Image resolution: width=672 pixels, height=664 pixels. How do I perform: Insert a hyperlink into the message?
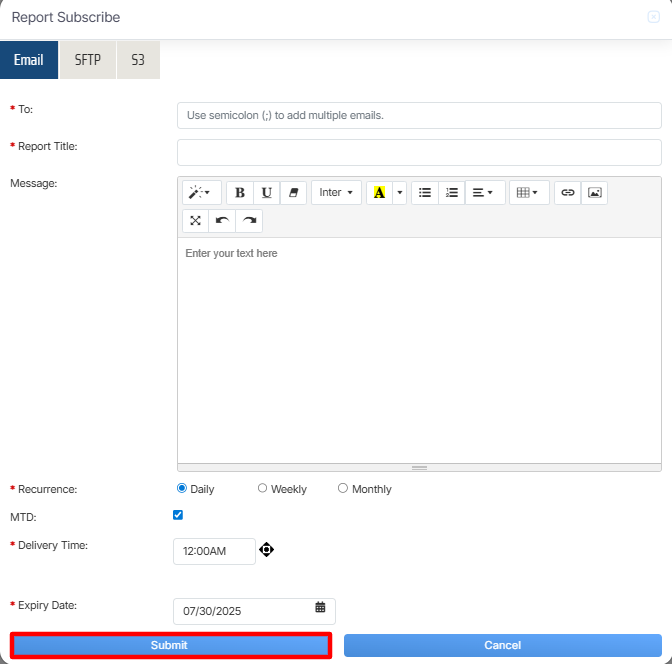(568, 193)
